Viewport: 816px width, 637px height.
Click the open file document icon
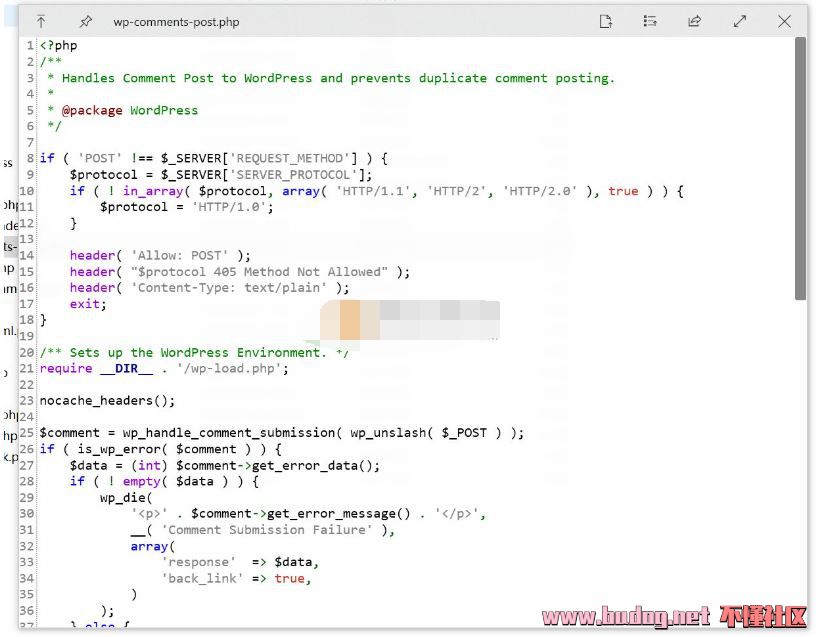coord(605,21)
